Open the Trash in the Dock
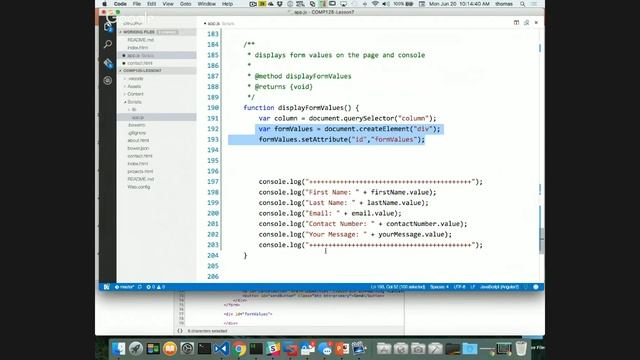 click(x=521, y=349)
